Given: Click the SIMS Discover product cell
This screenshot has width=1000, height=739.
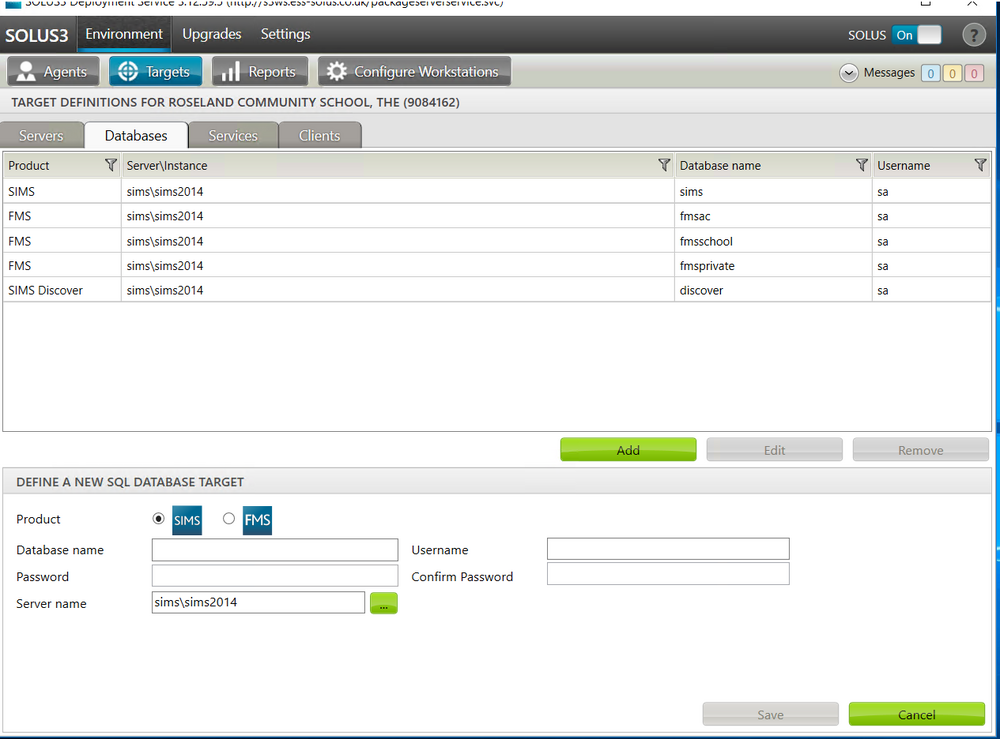Looking at the screenshot, I should pos(62,290).
